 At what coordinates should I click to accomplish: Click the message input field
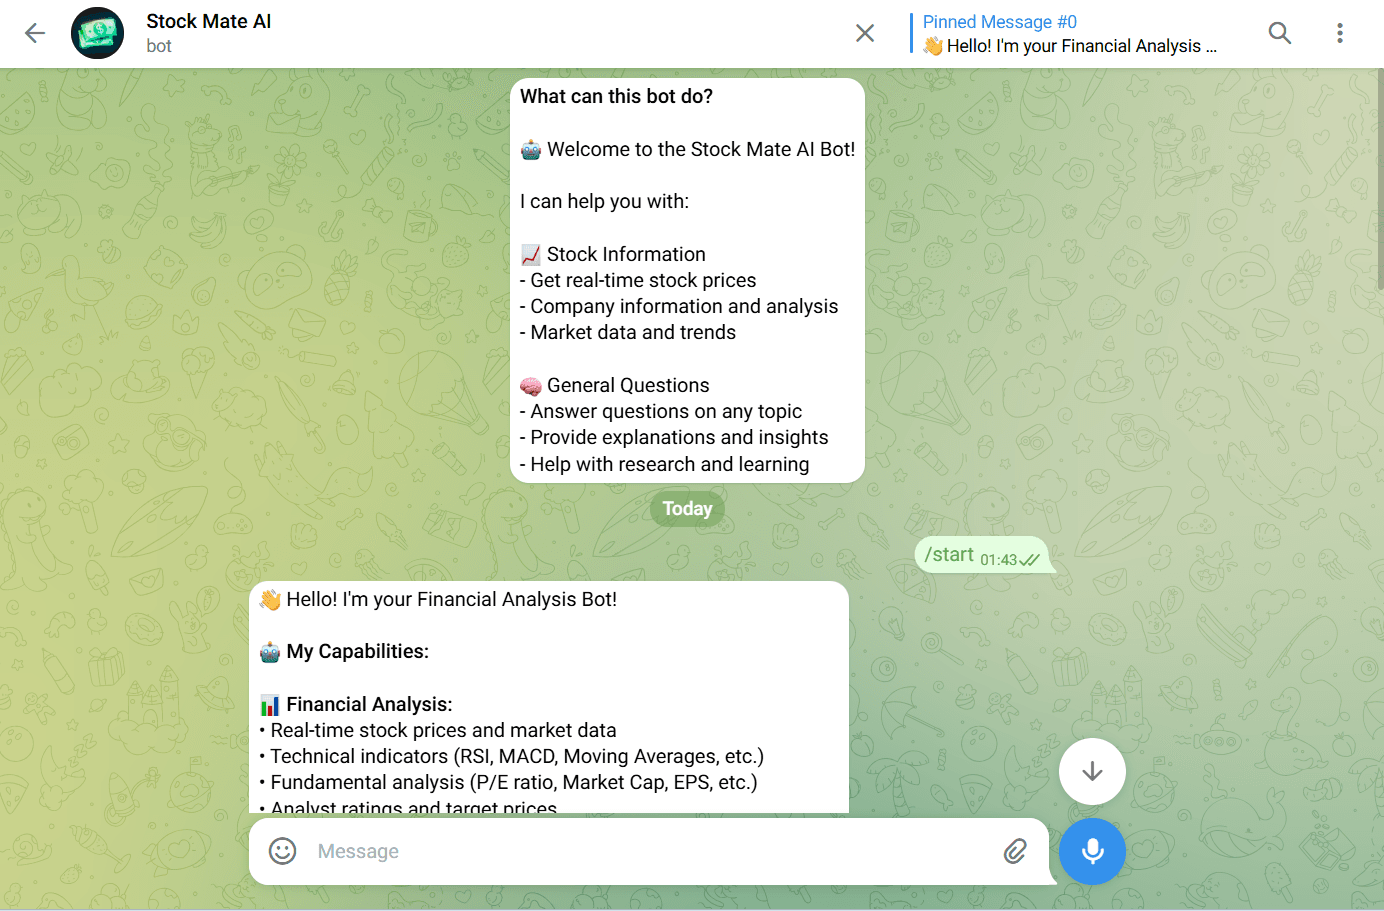pyautogui.click(x=600, y=851)
